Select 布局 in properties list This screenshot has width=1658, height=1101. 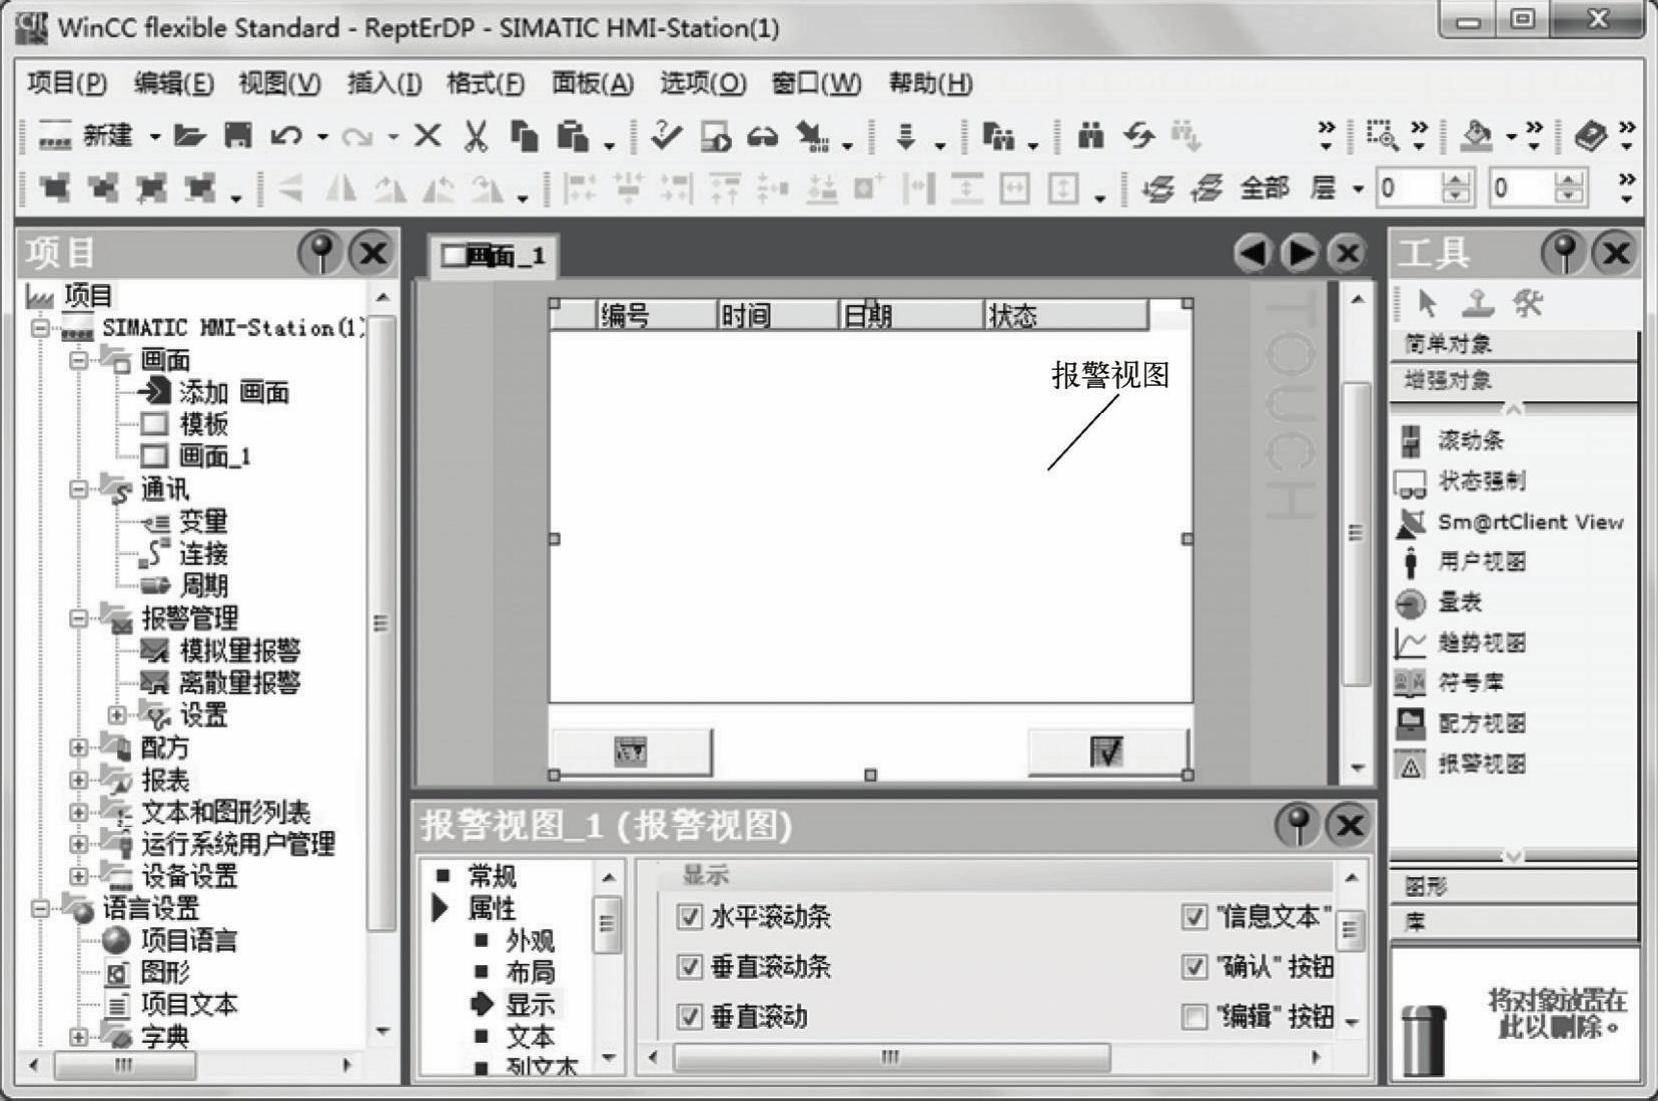530,972
